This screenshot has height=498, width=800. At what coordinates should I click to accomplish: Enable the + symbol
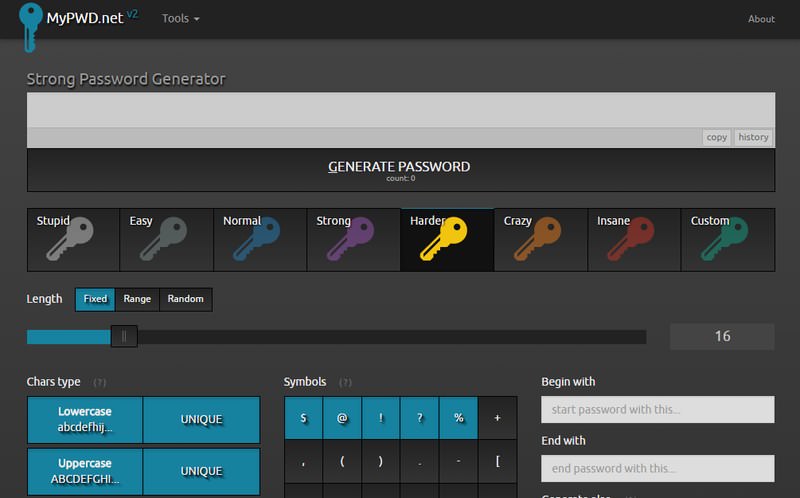pos(497,418)
